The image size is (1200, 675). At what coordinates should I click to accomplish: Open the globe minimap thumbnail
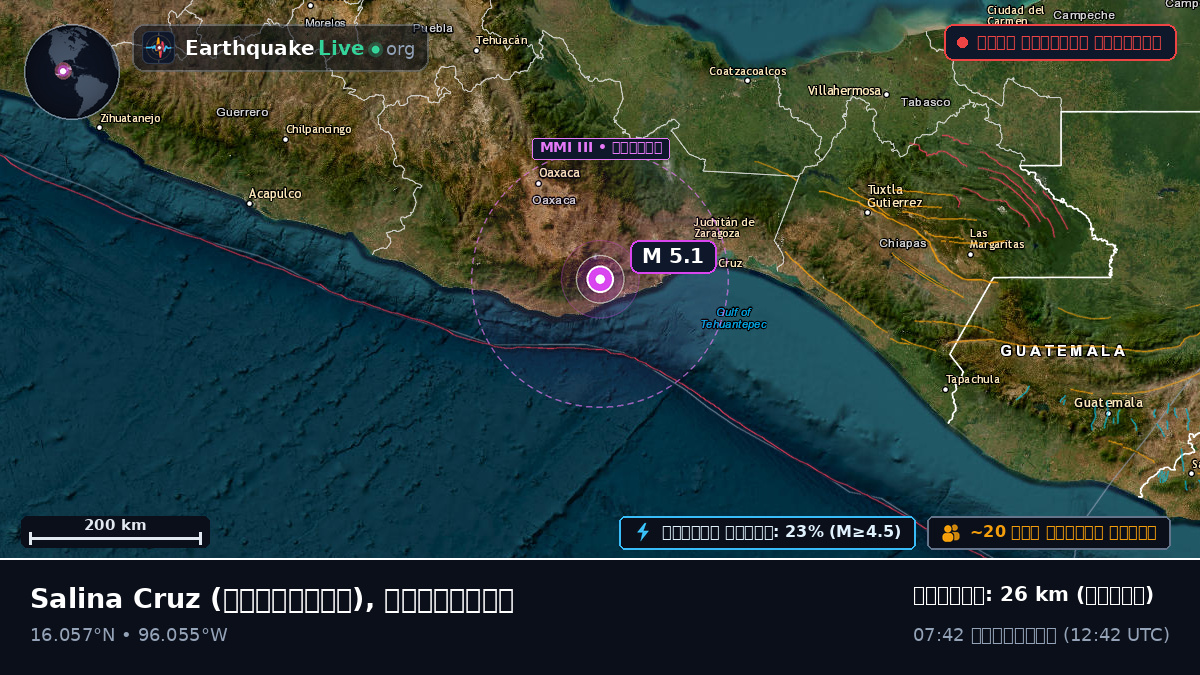click(x=72, y=72)
